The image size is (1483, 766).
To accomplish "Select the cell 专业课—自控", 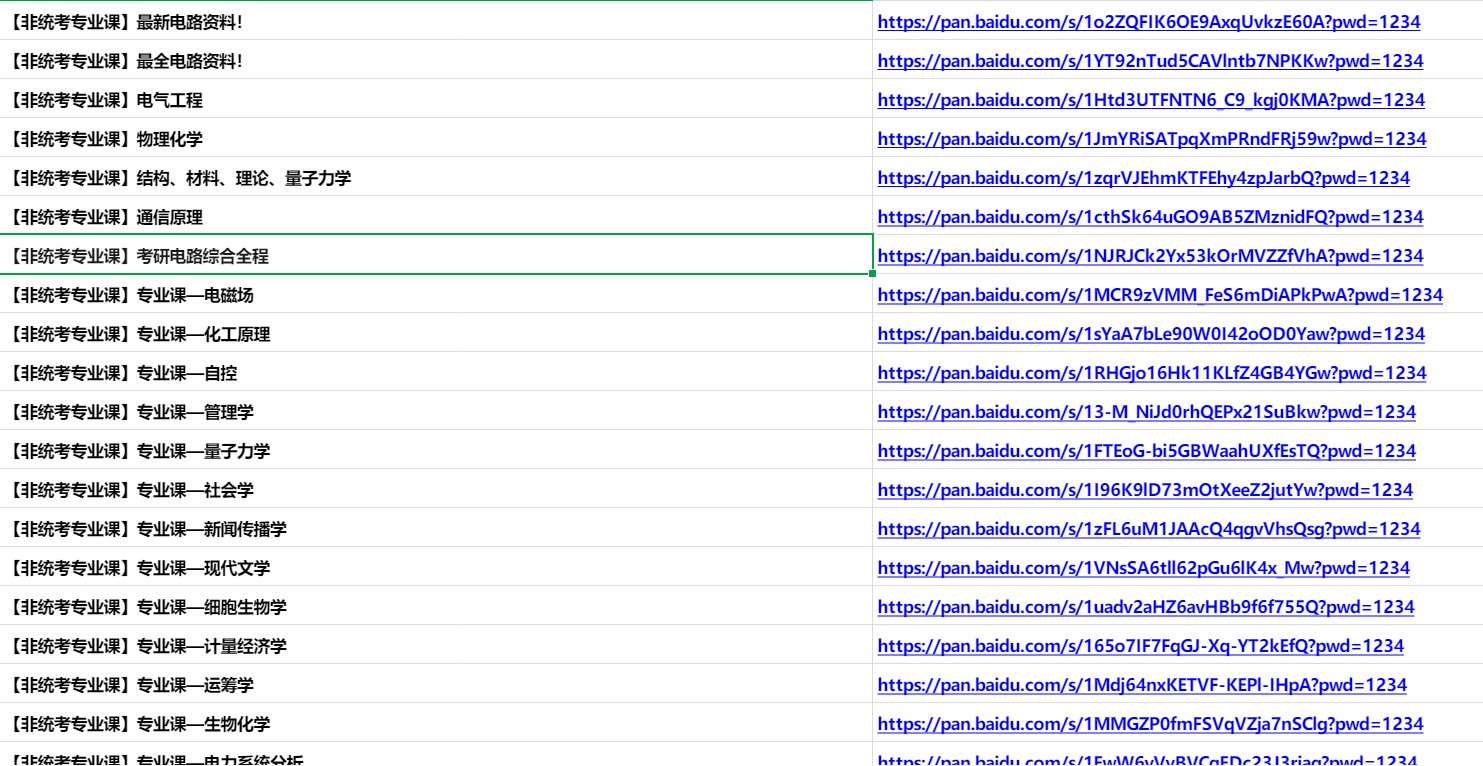I will pos(436,372).
